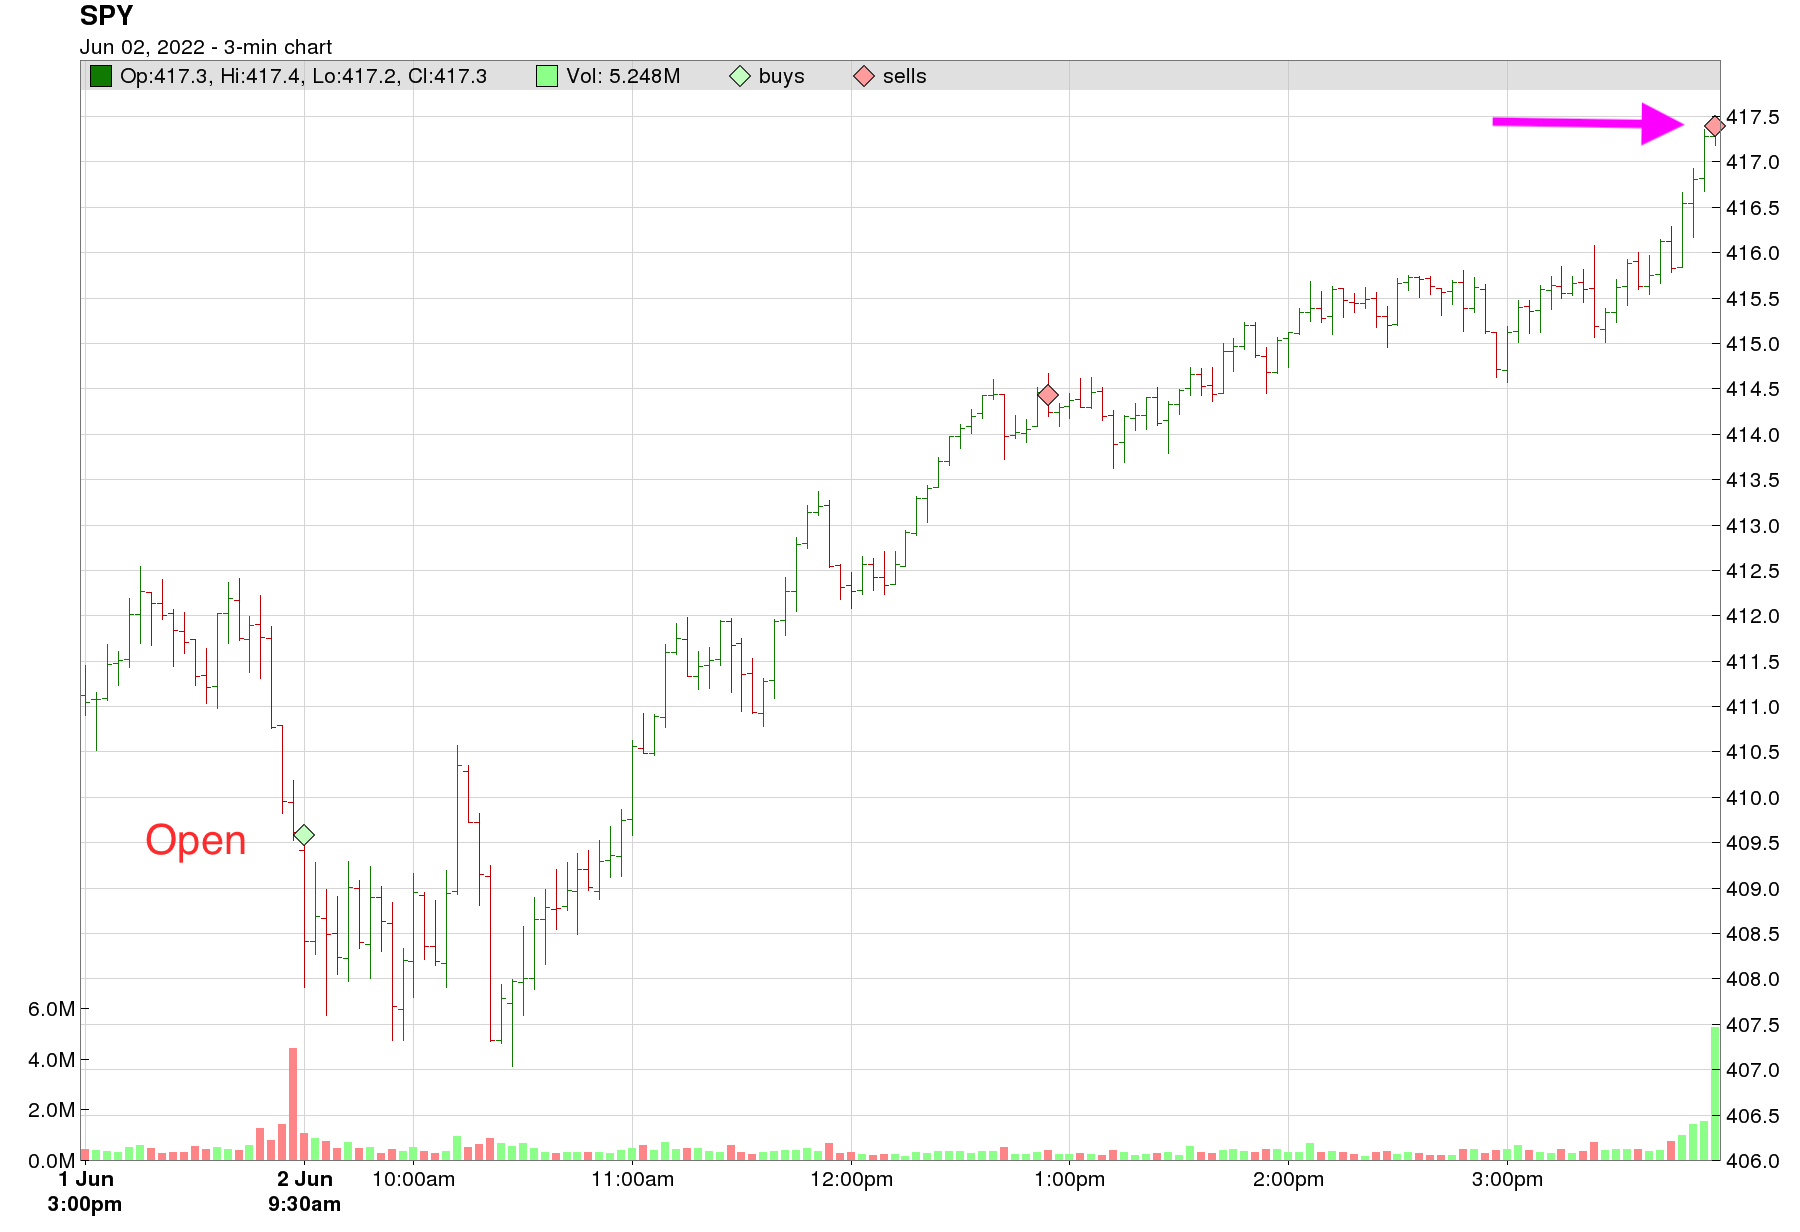Click the 11:00am time axis label
Viewport: 1800px width, 1232px height.
point(632,1179)
